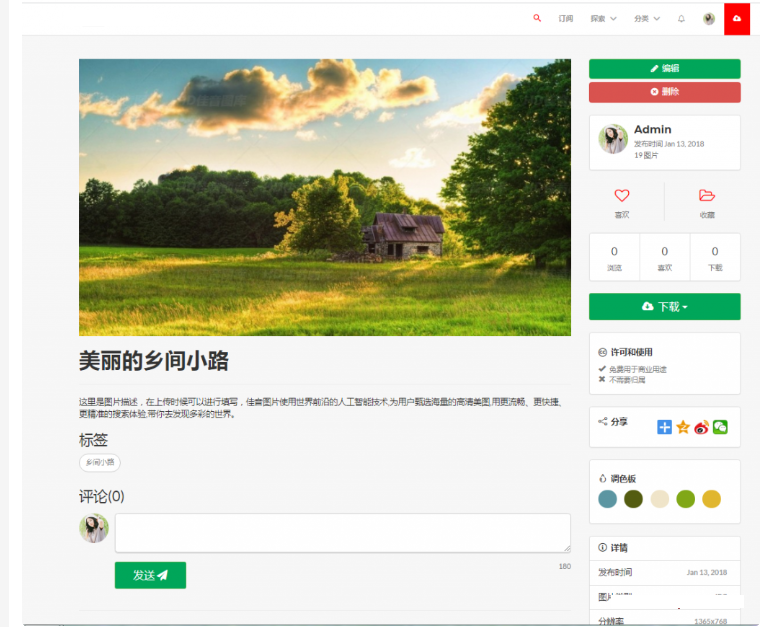770x627 pixels.
Task: Share to WeChat icon
Action: [720, 427]
